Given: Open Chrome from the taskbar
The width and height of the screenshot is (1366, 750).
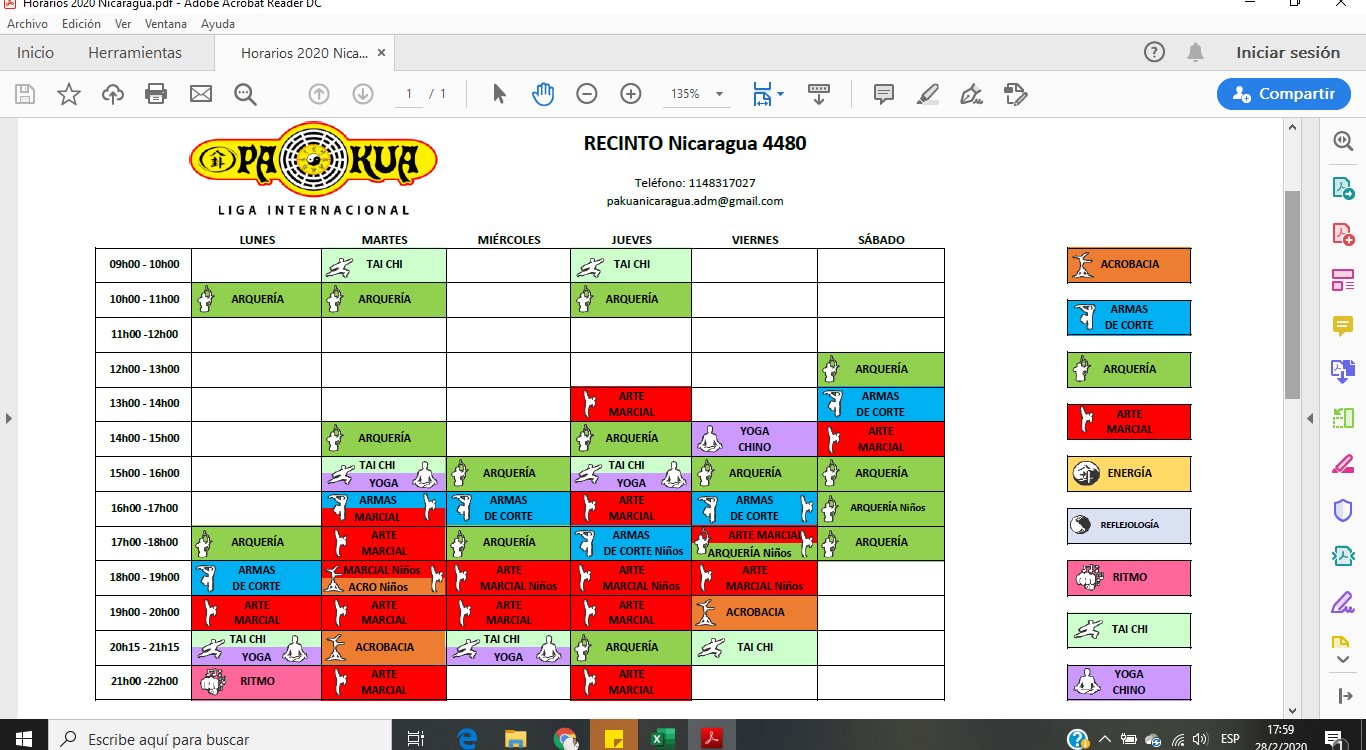Looking at the screenshot, I should click(565, 739).
